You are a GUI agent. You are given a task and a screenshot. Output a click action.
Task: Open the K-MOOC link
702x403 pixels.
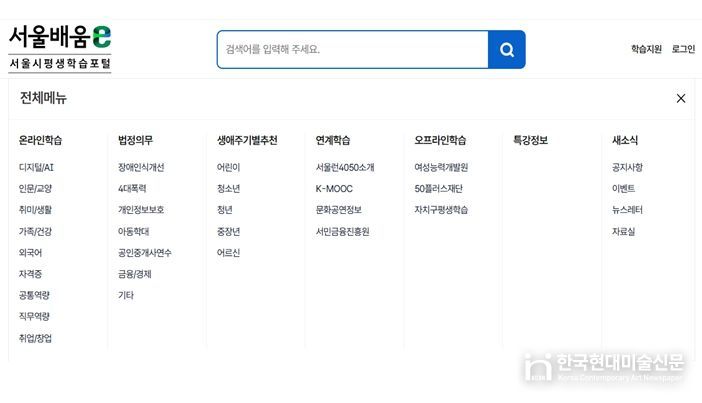pos(334,189)
